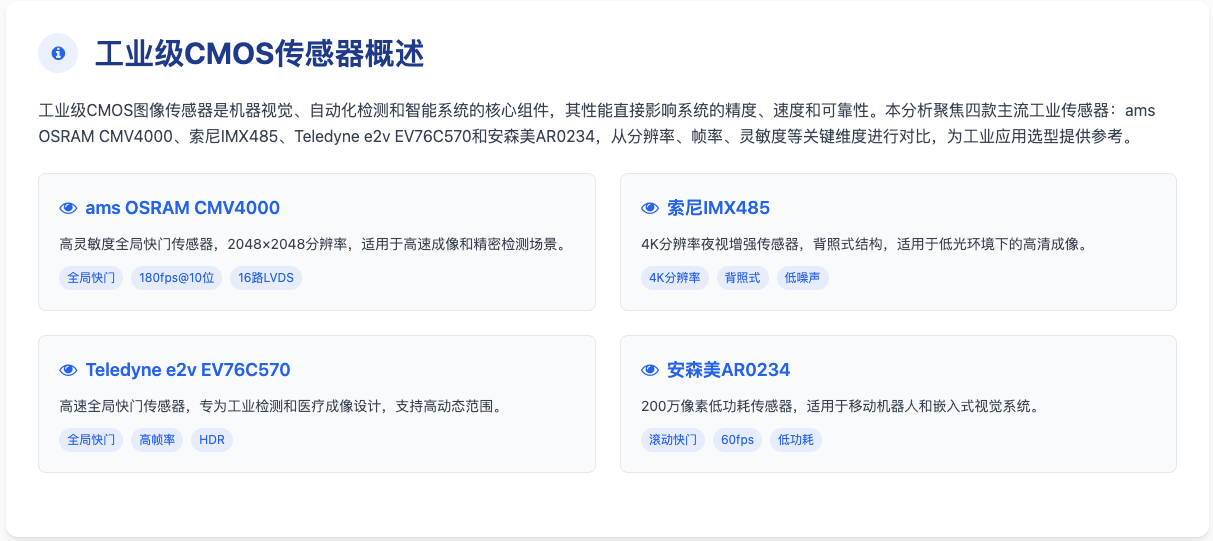The width and height of the screenshot is (1213, 541).
Task: Select the 滚动快门 tag
Action: click(x=673, y=440)
